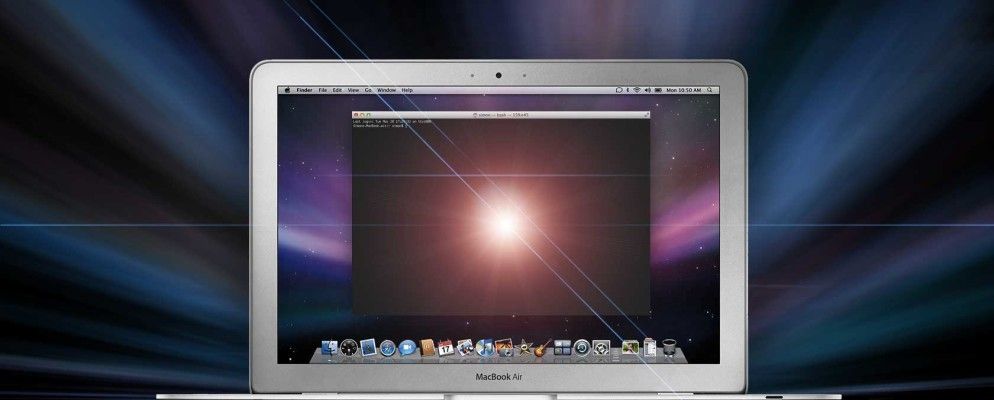Open Photo Booth in the Dock
The image size is (994, 400).
coord(504,347)
